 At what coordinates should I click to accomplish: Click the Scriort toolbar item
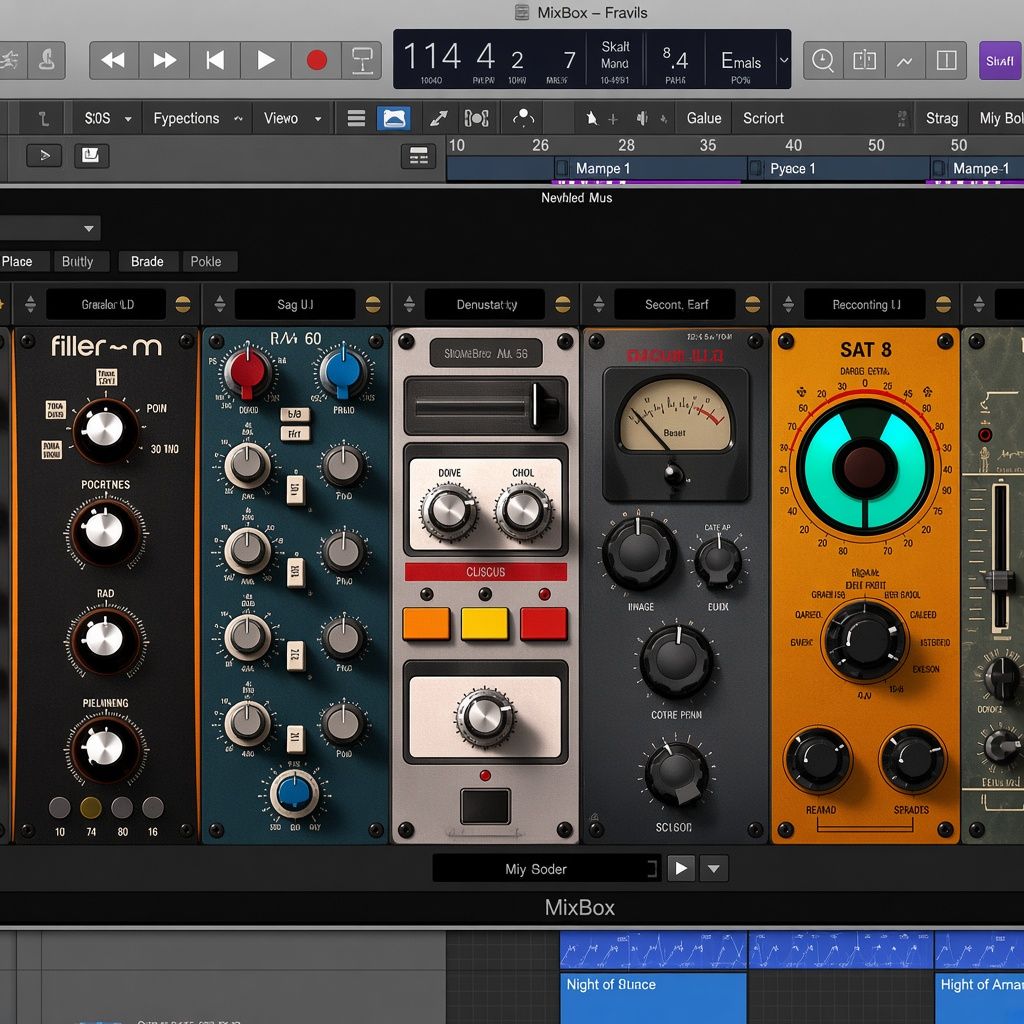click(x=763, y=118)
